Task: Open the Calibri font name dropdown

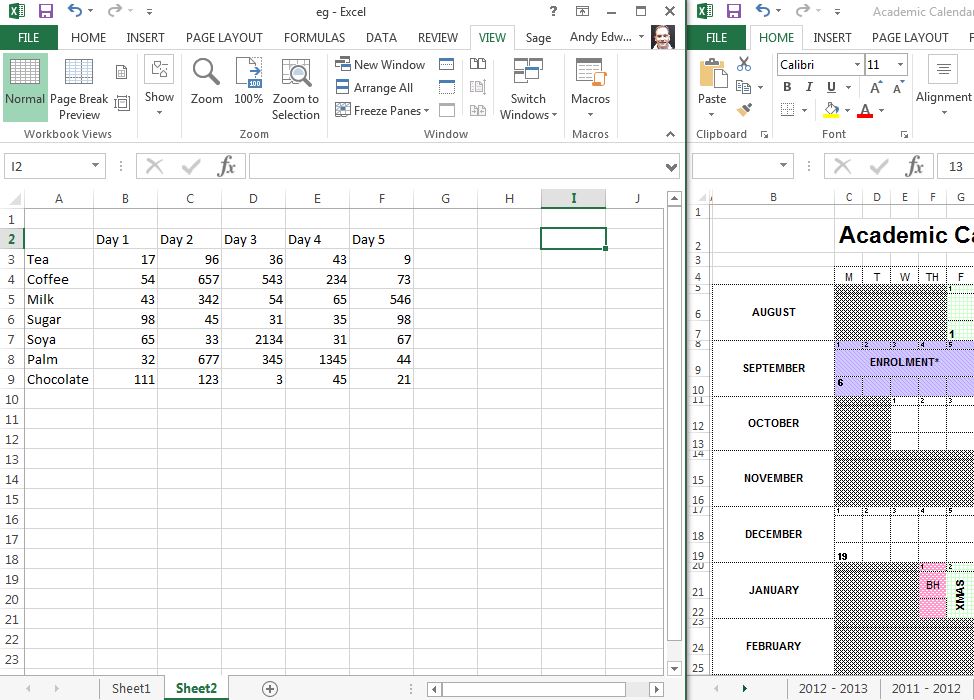Action: tap(857, 65)
